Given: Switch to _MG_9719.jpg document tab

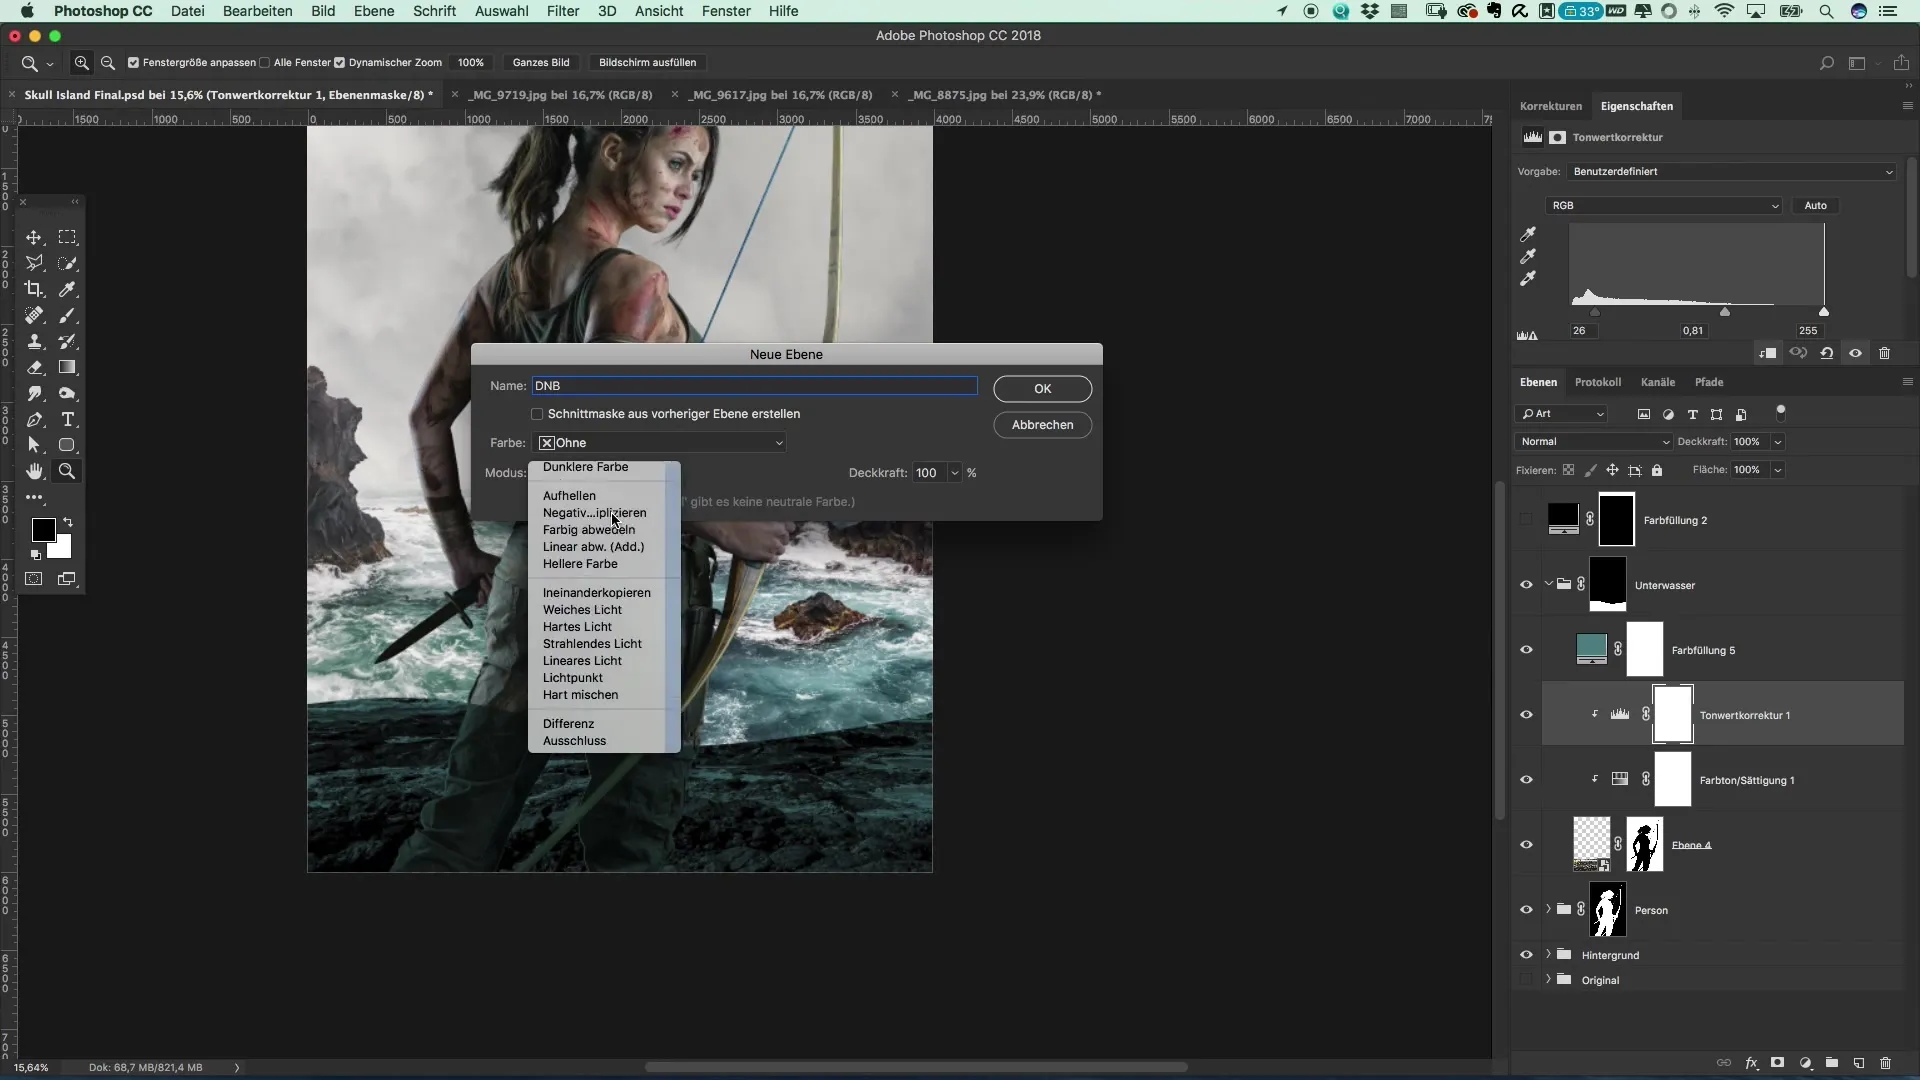Looking at the screenshot, I should [560, 95].
